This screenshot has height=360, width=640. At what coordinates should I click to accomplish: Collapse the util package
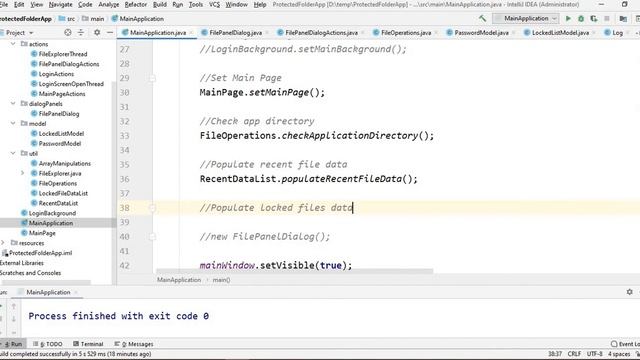tap(13, 153)
